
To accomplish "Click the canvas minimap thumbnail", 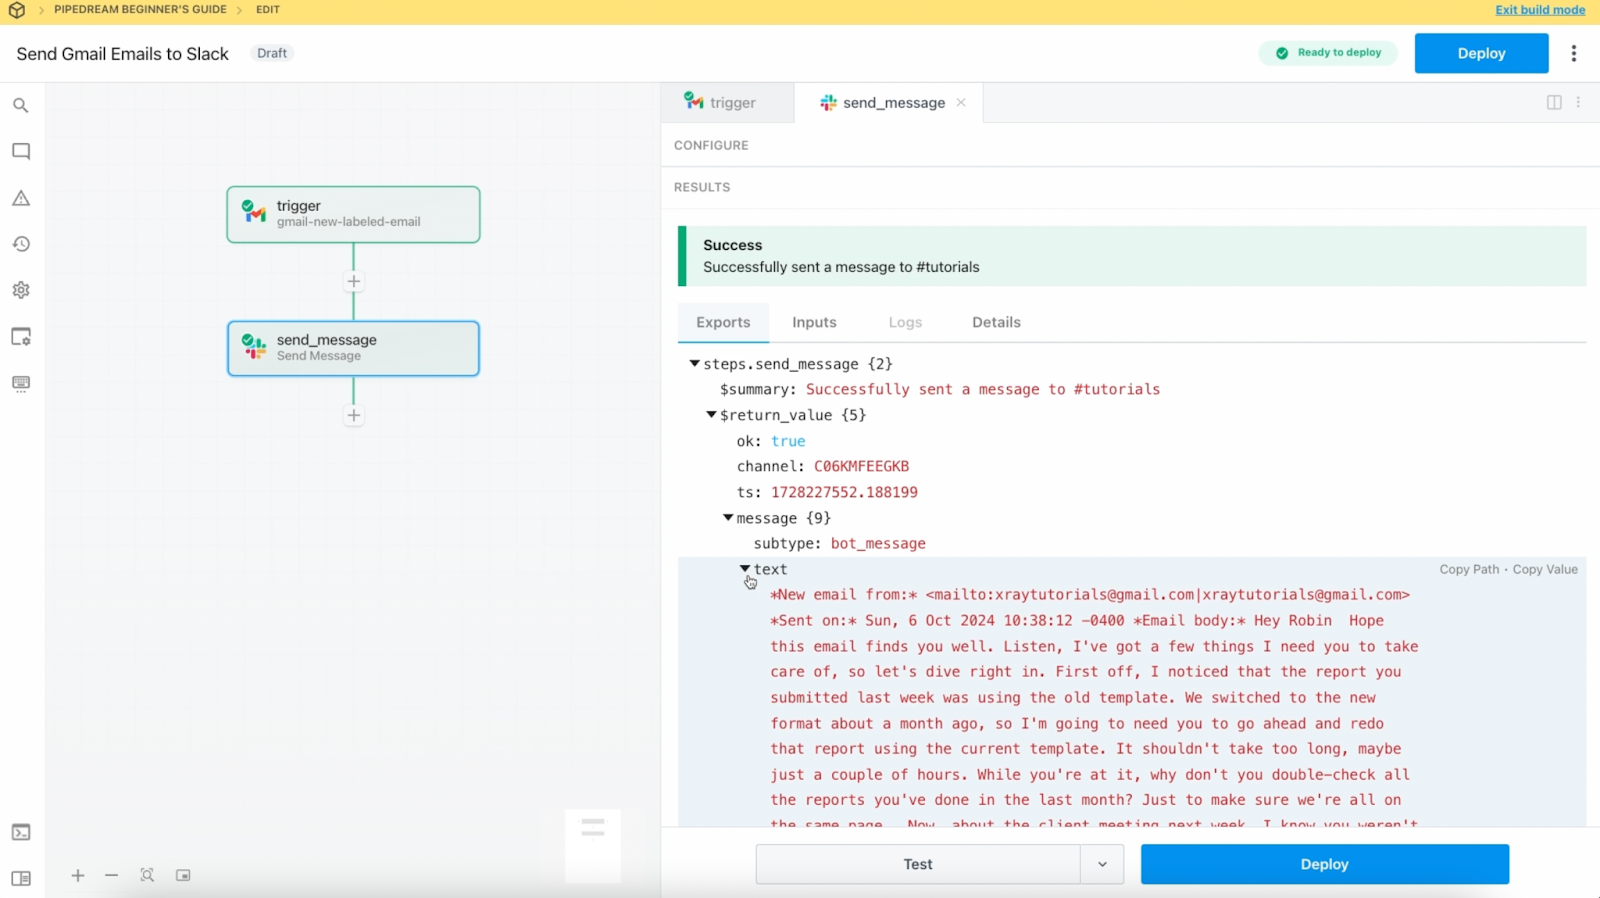I will [593, 845].
